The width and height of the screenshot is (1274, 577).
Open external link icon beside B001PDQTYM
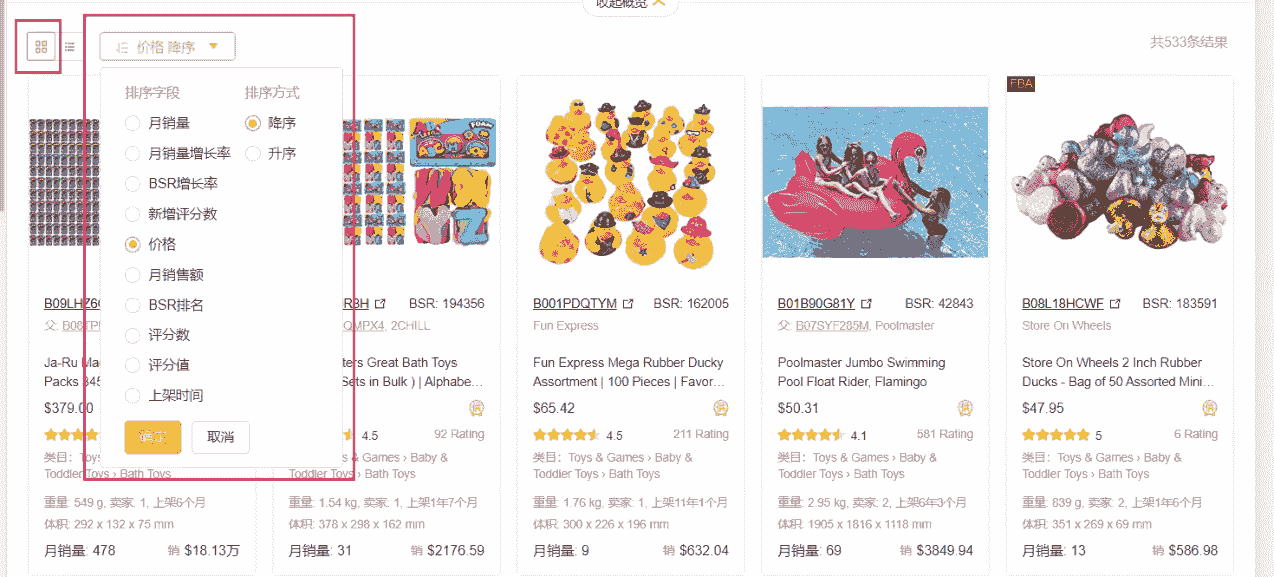coord(628,304)
